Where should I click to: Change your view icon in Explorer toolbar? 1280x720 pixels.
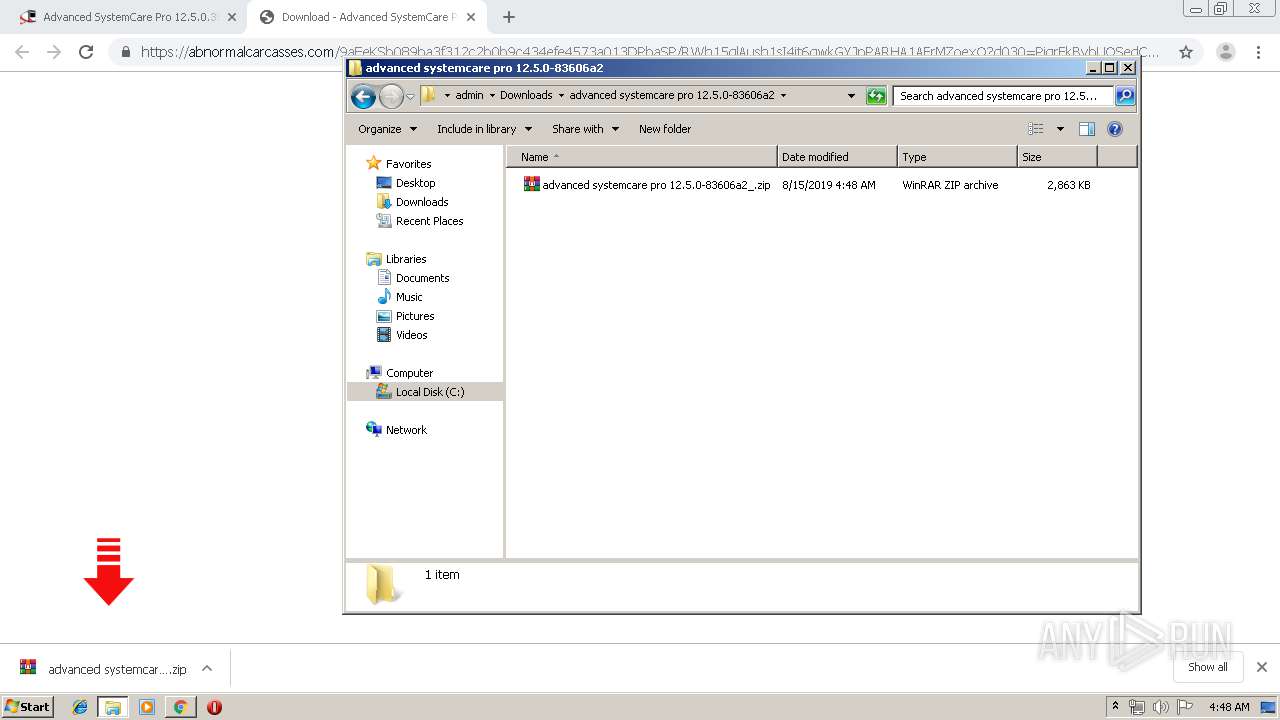point(1036,129)
